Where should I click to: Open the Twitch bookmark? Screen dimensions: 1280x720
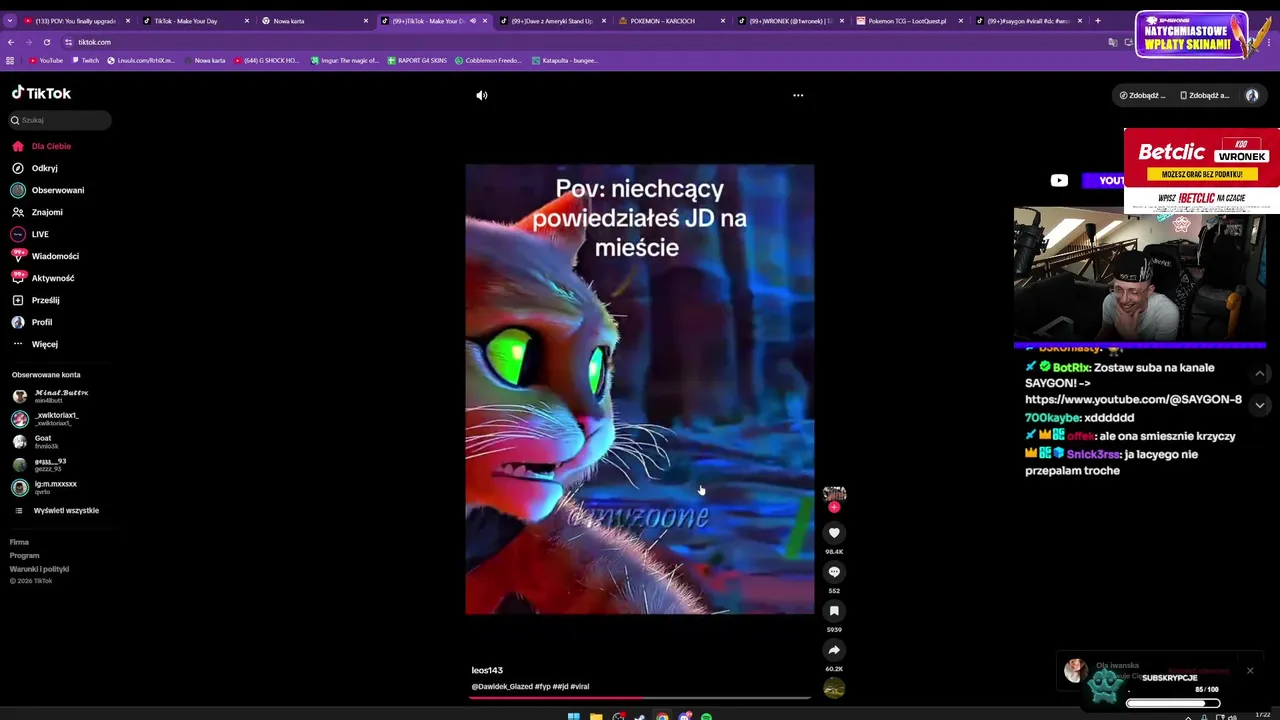click(x=85, y=60)
